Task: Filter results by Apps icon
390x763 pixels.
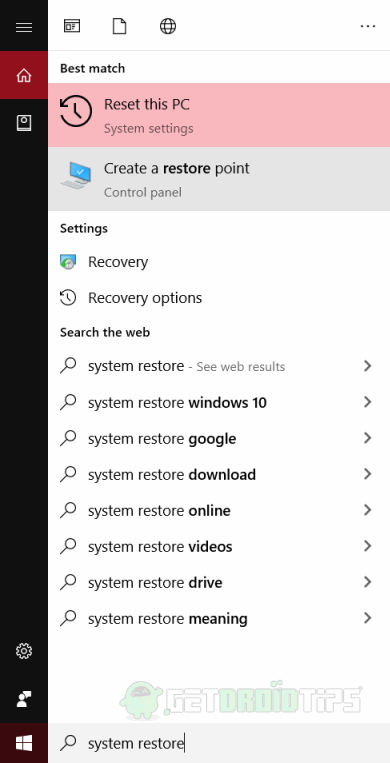Action: pyautogui.click(x=72, y=26)
